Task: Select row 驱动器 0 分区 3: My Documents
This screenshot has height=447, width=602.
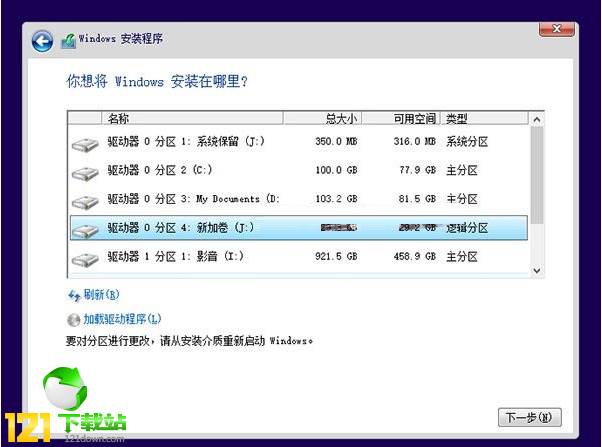Action: click(x=299, y=199)
